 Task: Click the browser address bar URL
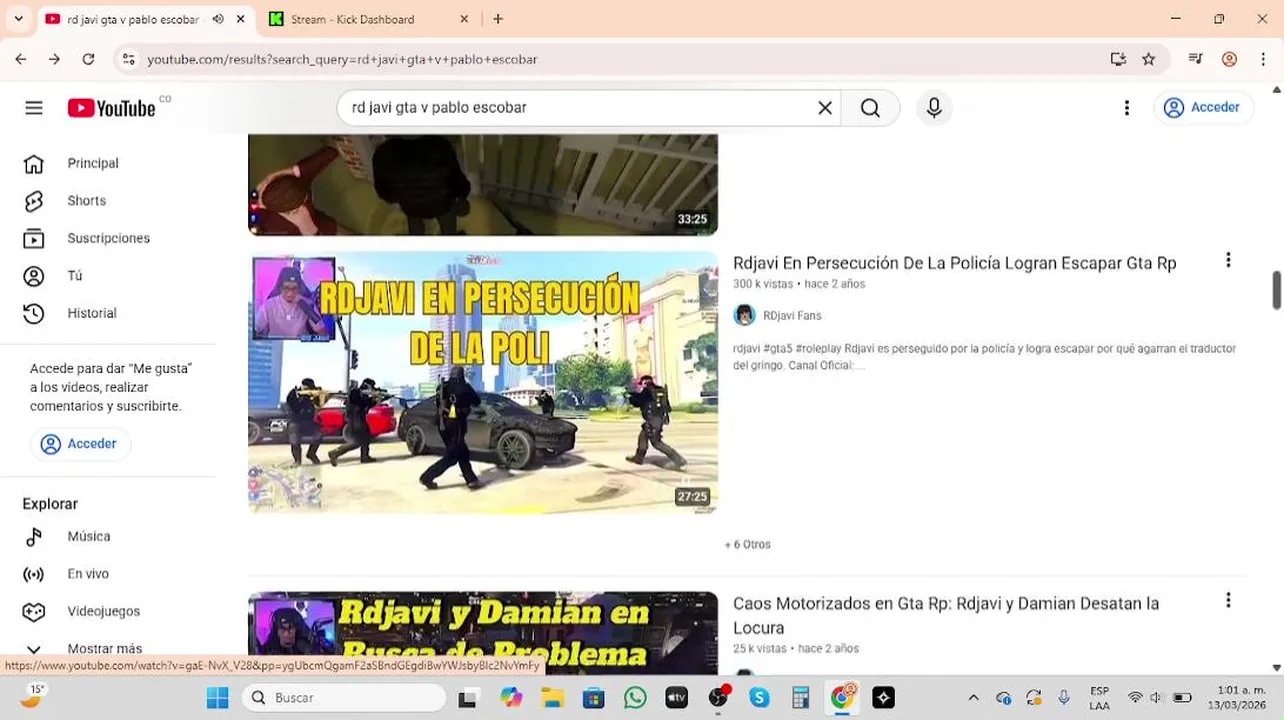pos(342,60)
